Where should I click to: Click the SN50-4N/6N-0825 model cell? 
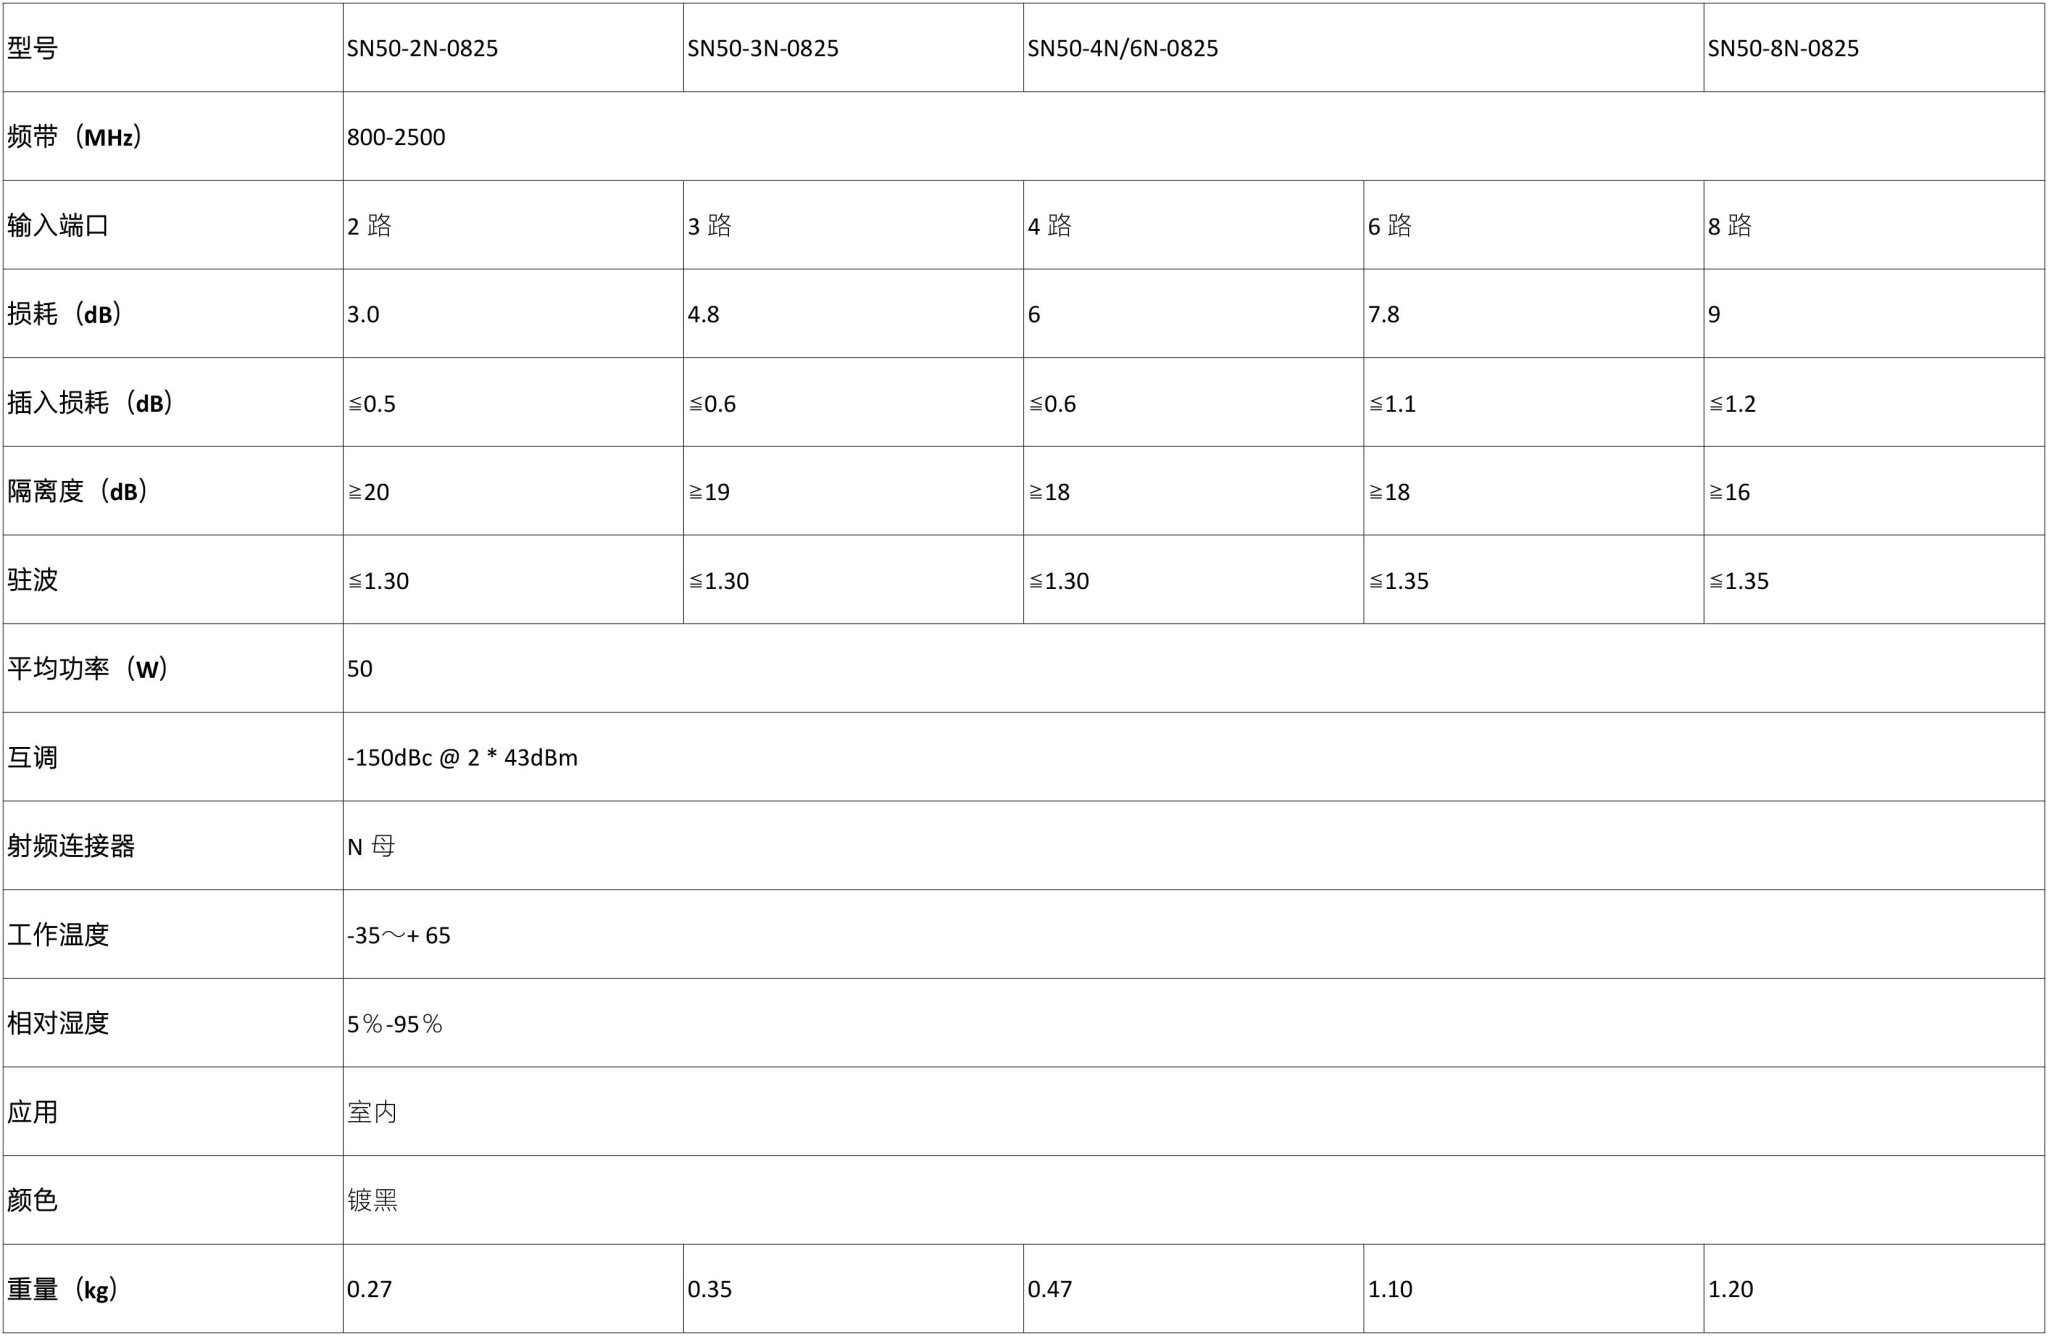click(x=1363, y=47)
